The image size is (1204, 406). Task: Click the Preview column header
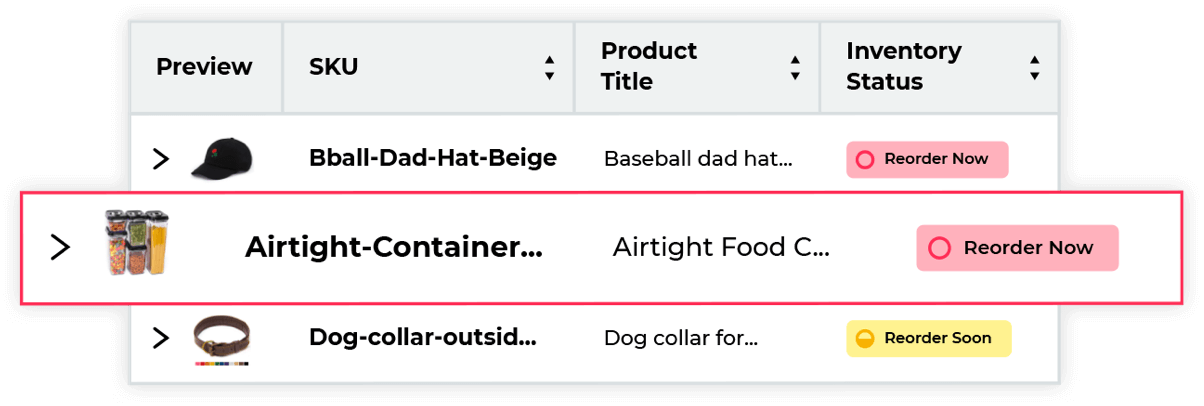pyautogui.click(x=205, y=67)
